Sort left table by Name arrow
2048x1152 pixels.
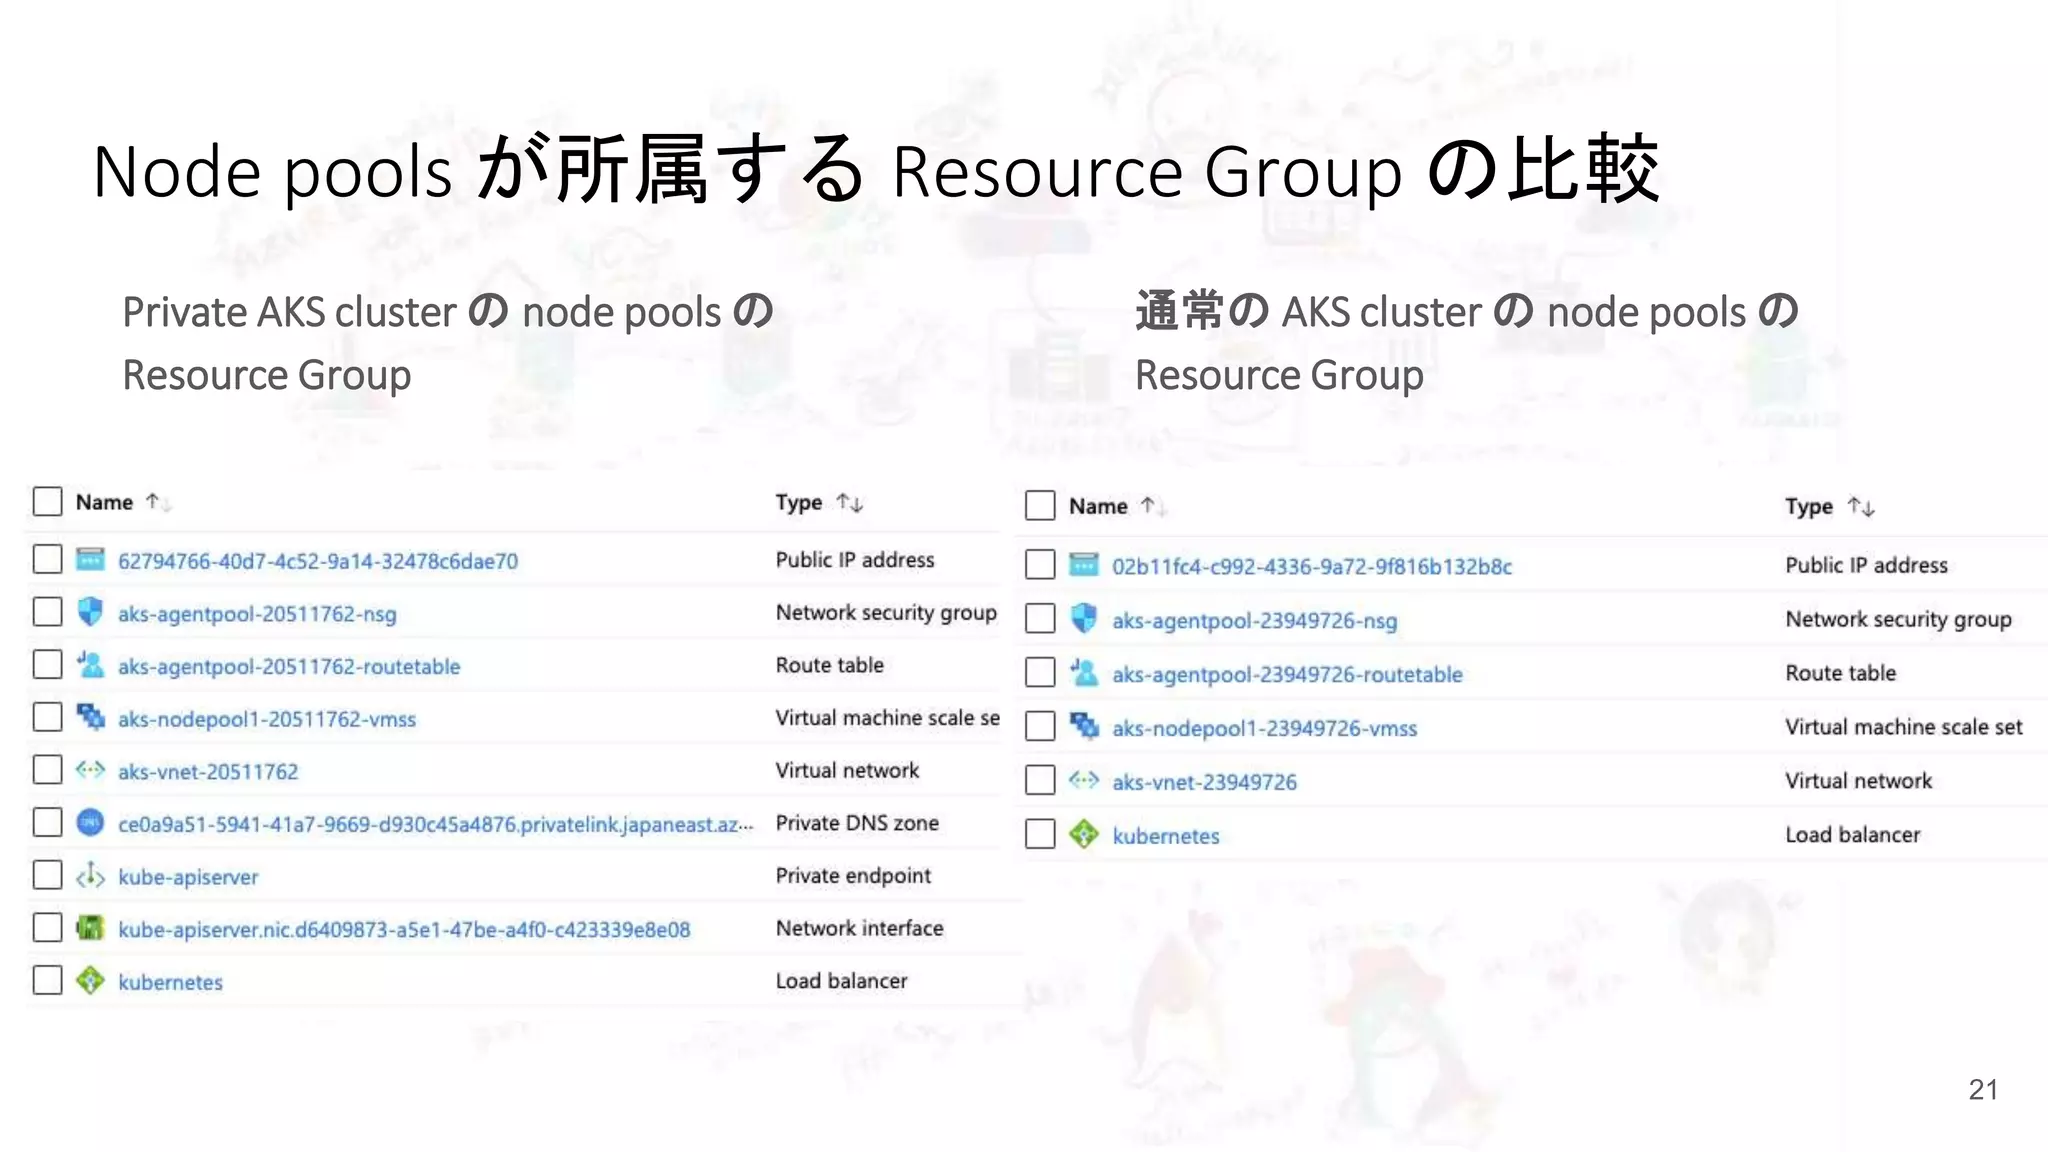157,502
